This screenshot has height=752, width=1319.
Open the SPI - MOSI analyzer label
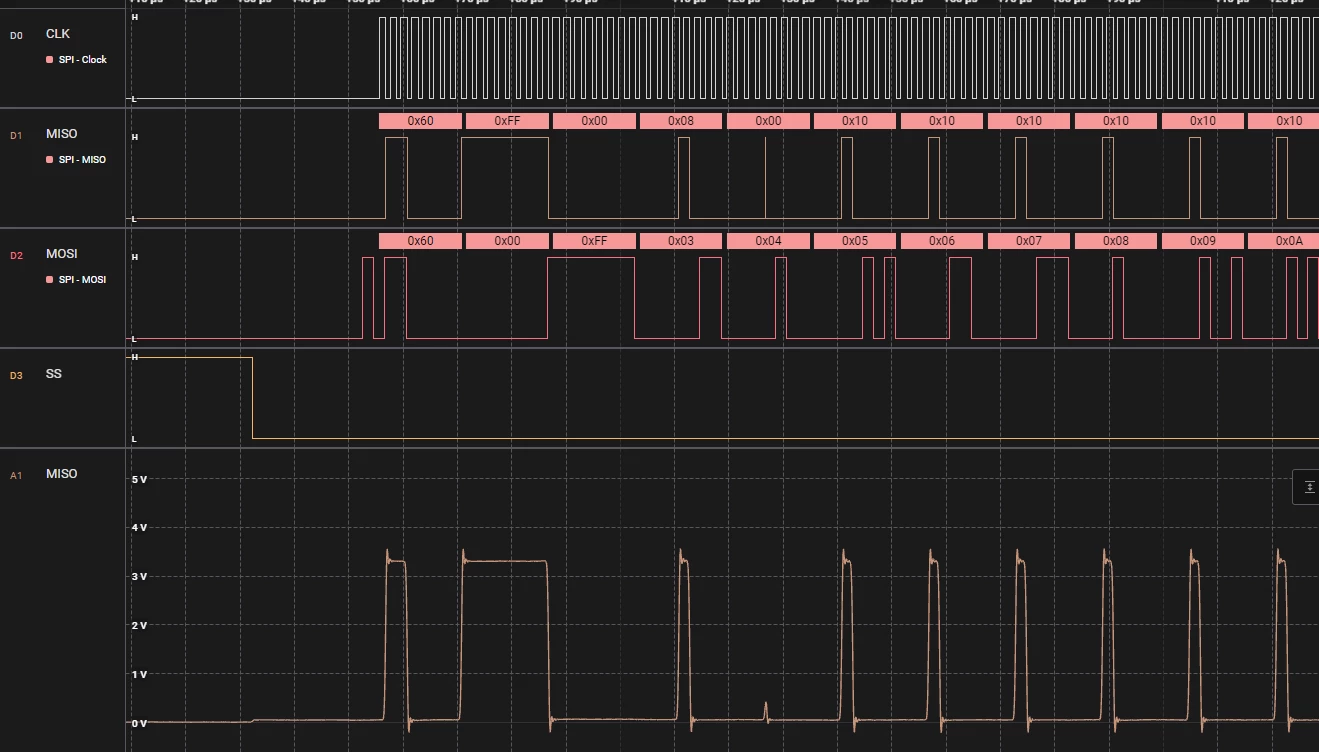tap(82, 280)
